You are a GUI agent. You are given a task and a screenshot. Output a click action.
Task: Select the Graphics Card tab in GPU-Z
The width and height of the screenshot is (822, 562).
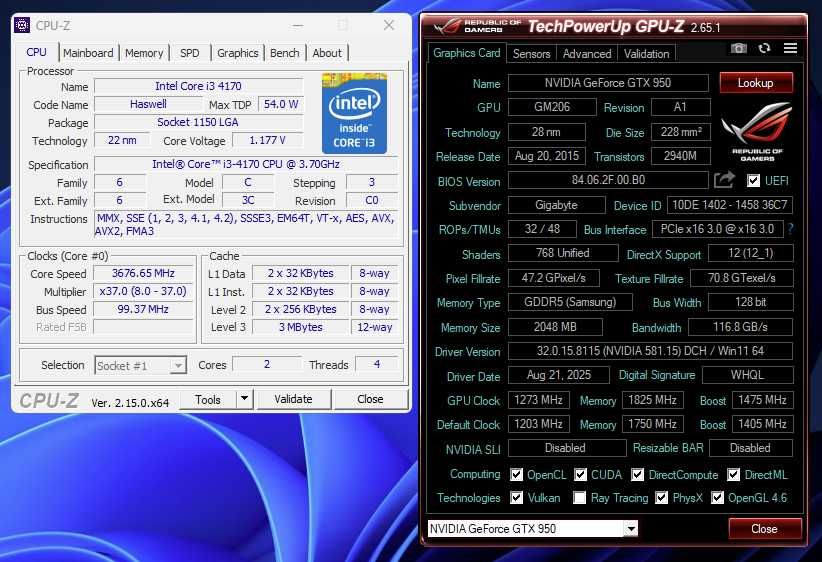click(x=467, y=53)
